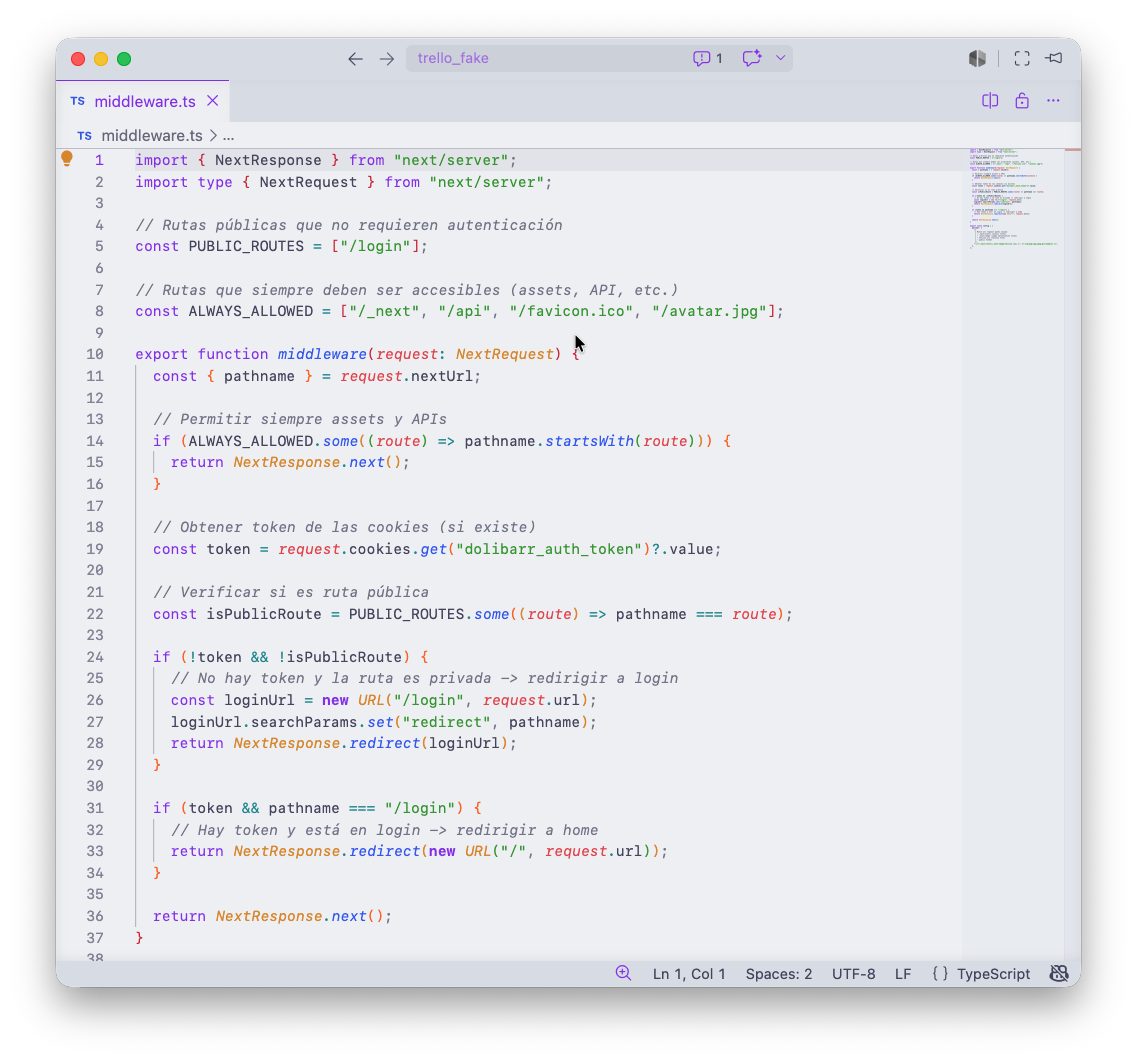Click the comment on line 4
The width and height of the screenshot is (1137, 1061).
tap(349, 226)
